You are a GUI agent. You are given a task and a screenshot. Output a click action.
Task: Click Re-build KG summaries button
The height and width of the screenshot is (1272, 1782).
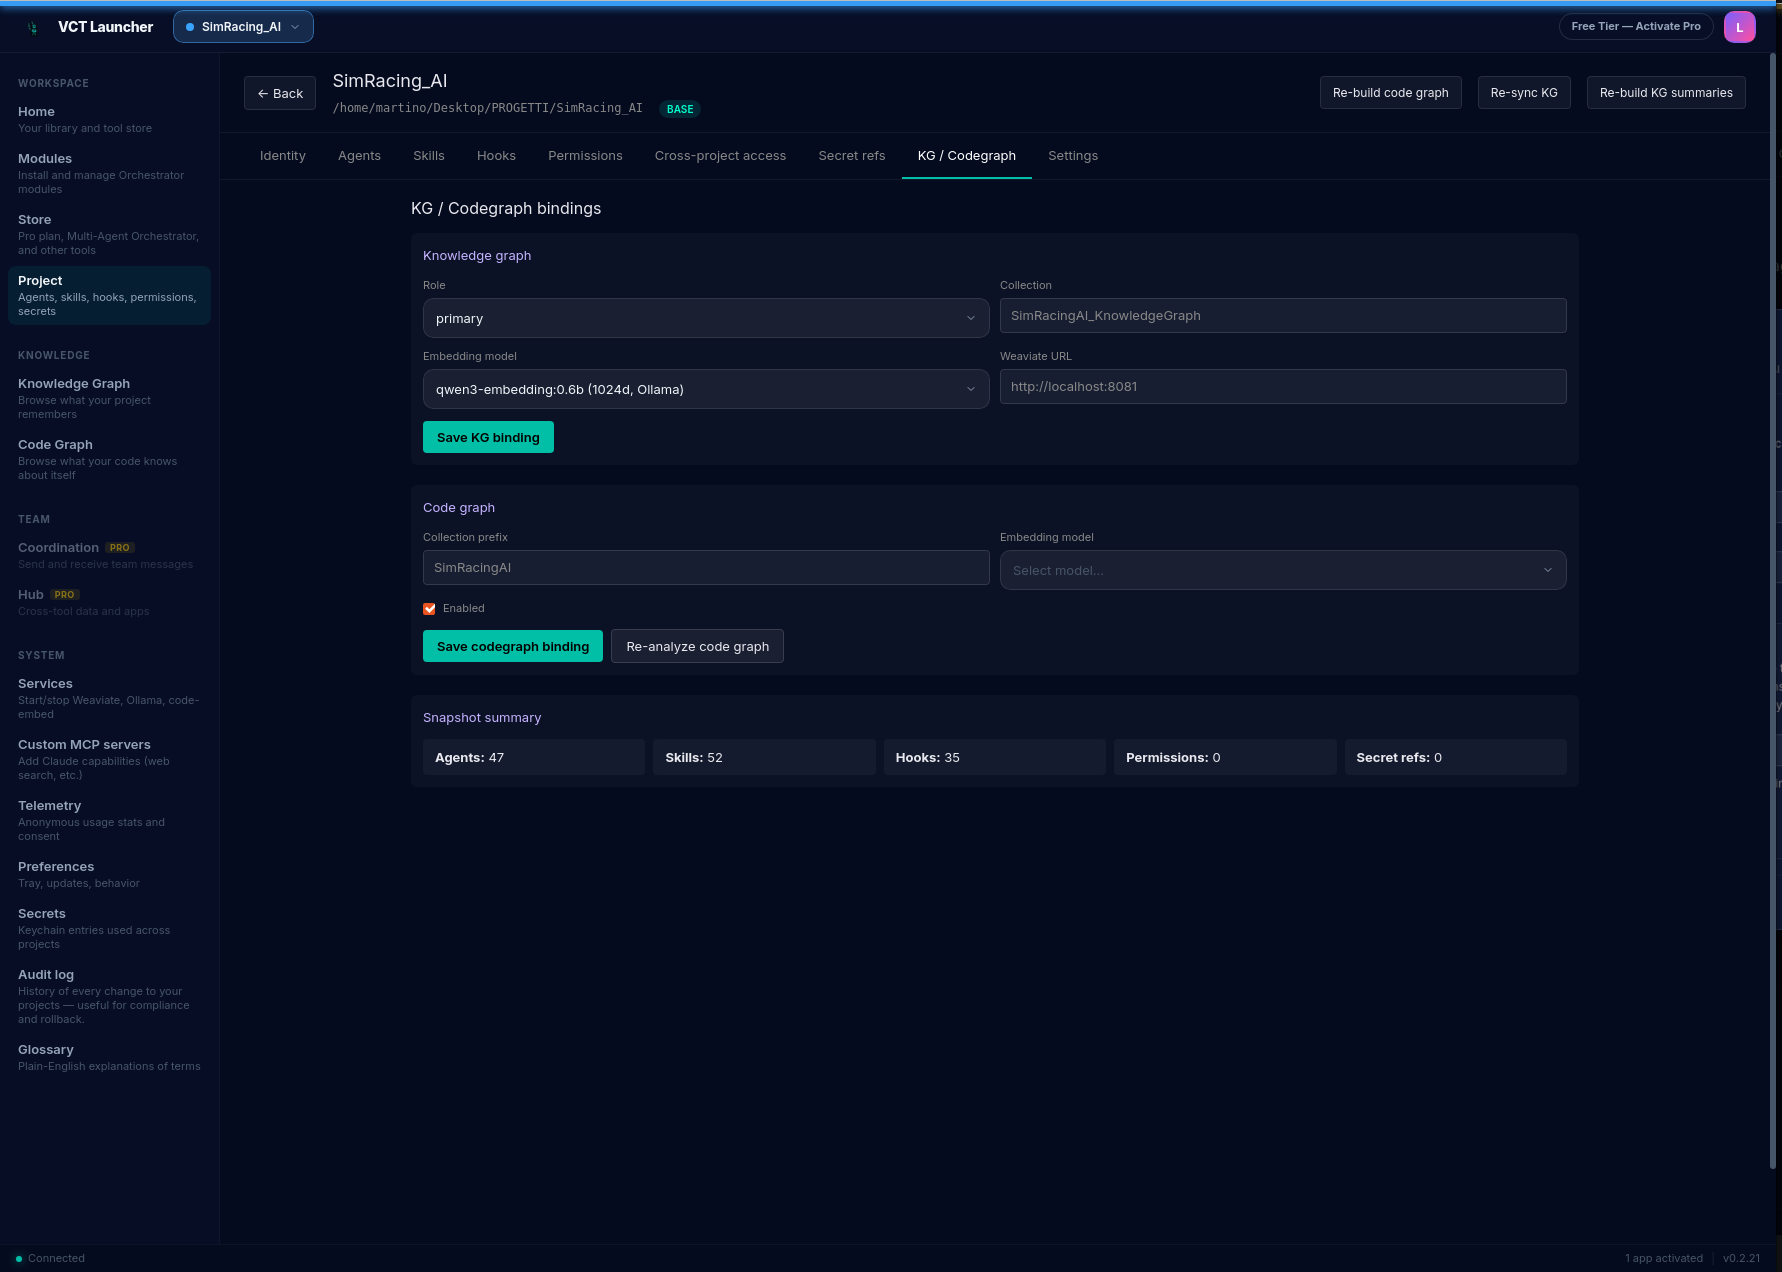point(1666,93)
